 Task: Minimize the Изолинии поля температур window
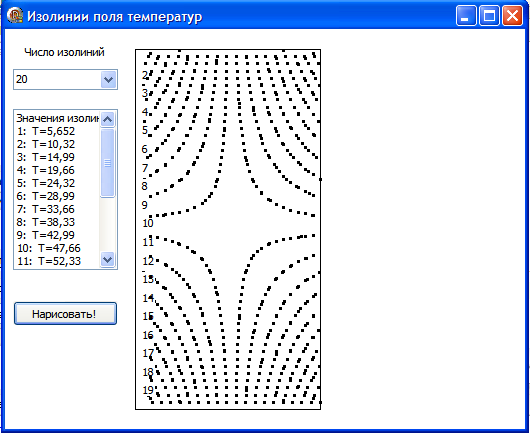point(466,16)
